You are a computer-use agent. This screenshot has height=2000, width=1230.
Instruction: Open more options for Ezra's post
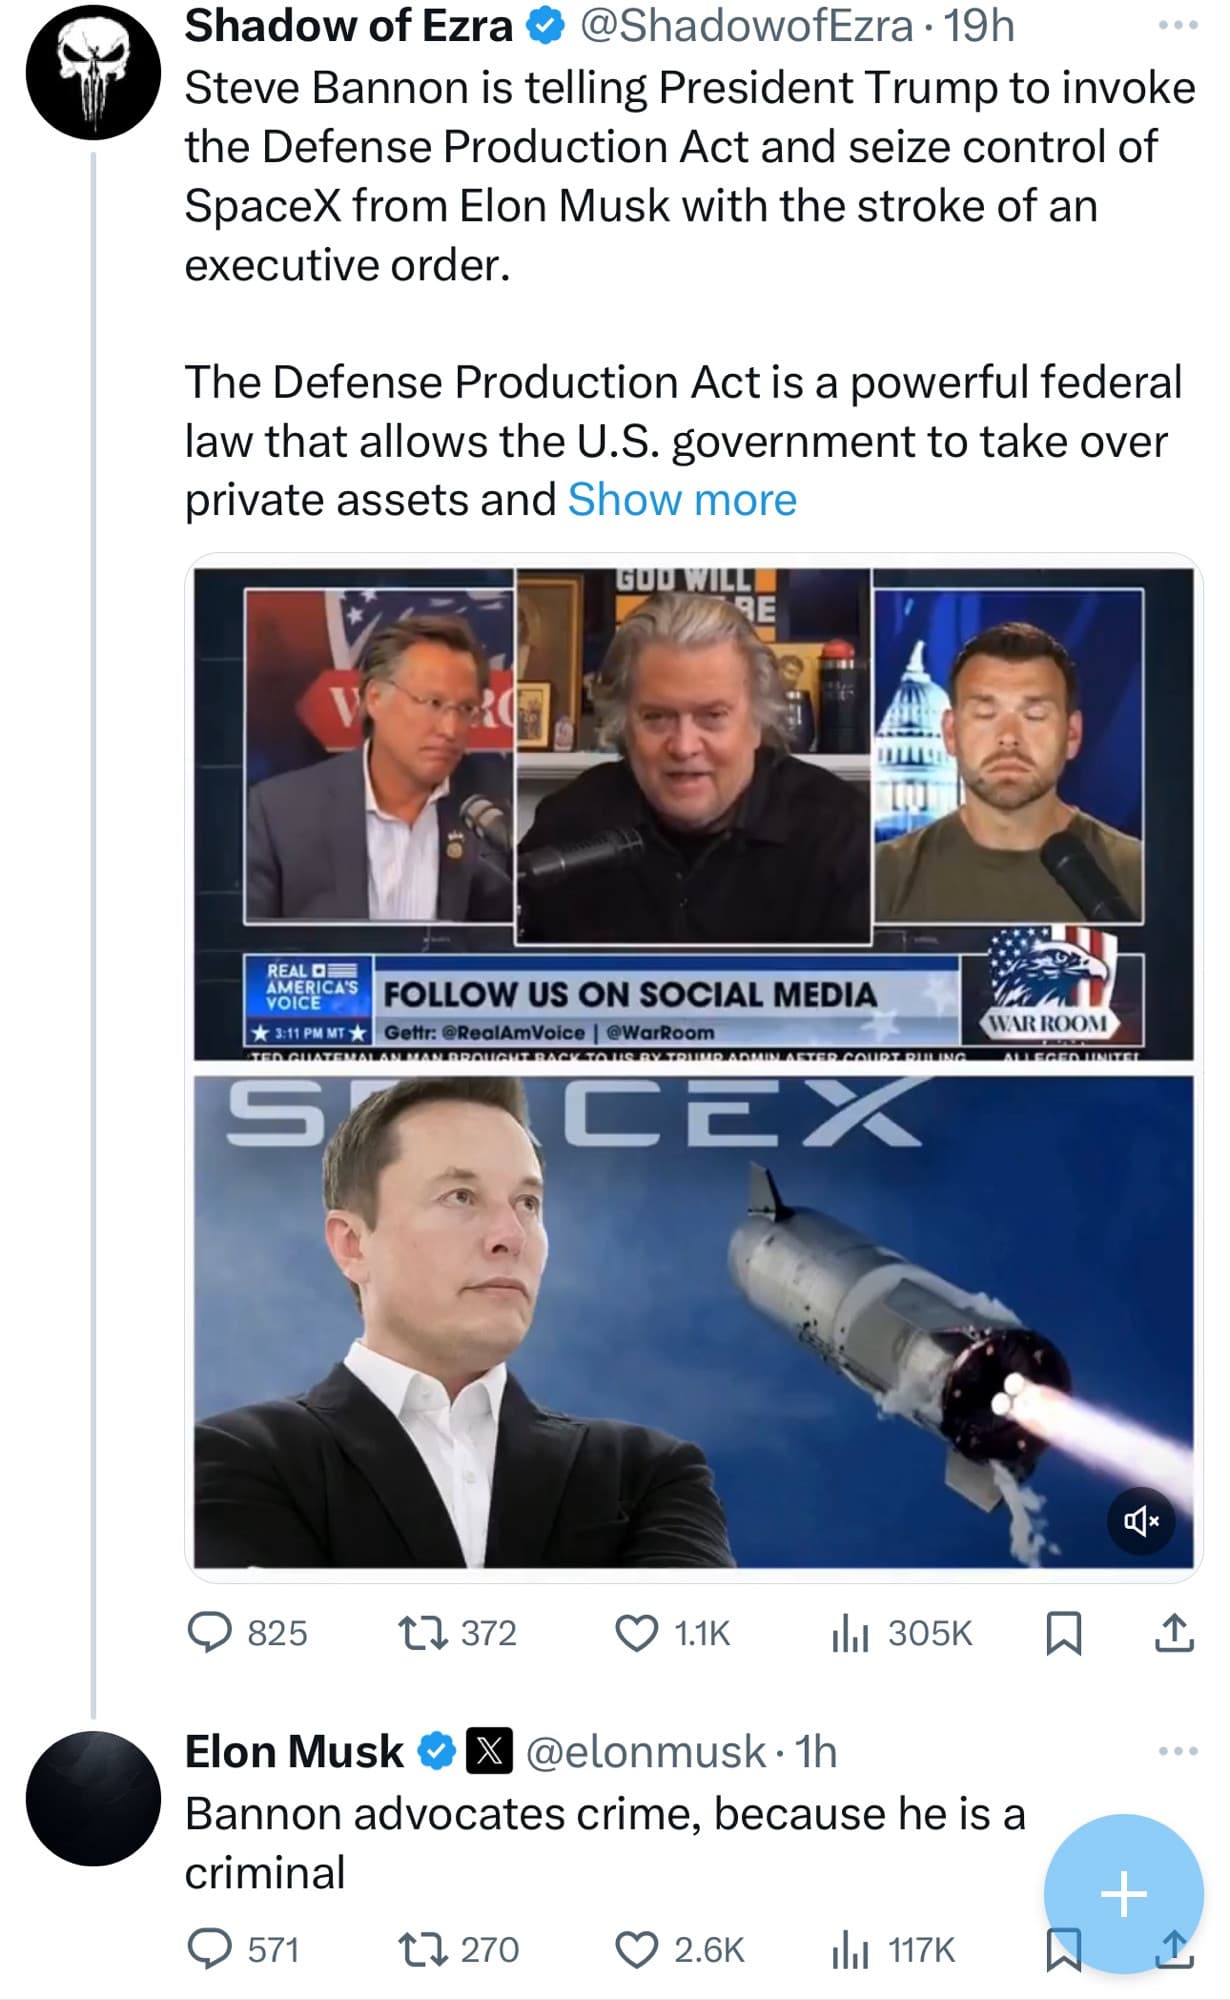click(1178, 26)
